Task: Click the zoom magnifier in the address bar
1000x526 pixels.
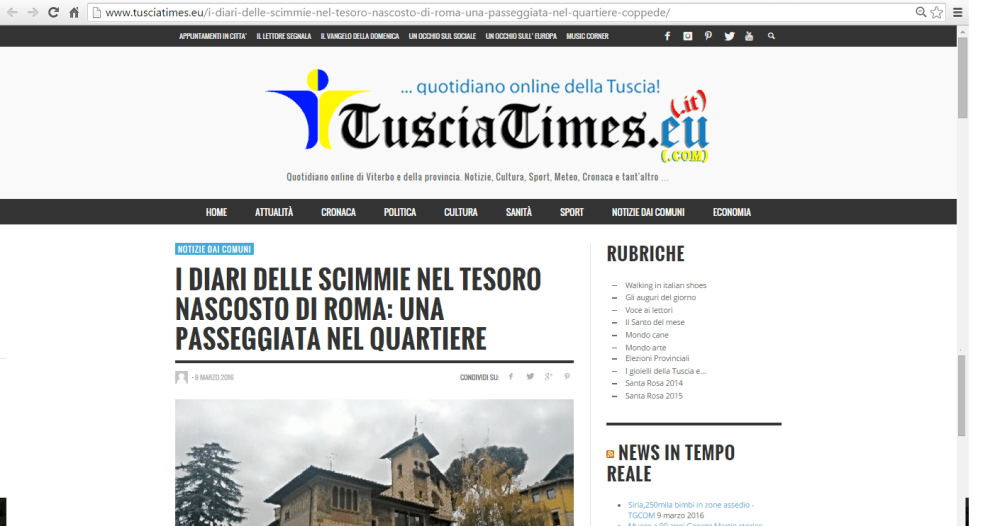Action: pos(920,12)
